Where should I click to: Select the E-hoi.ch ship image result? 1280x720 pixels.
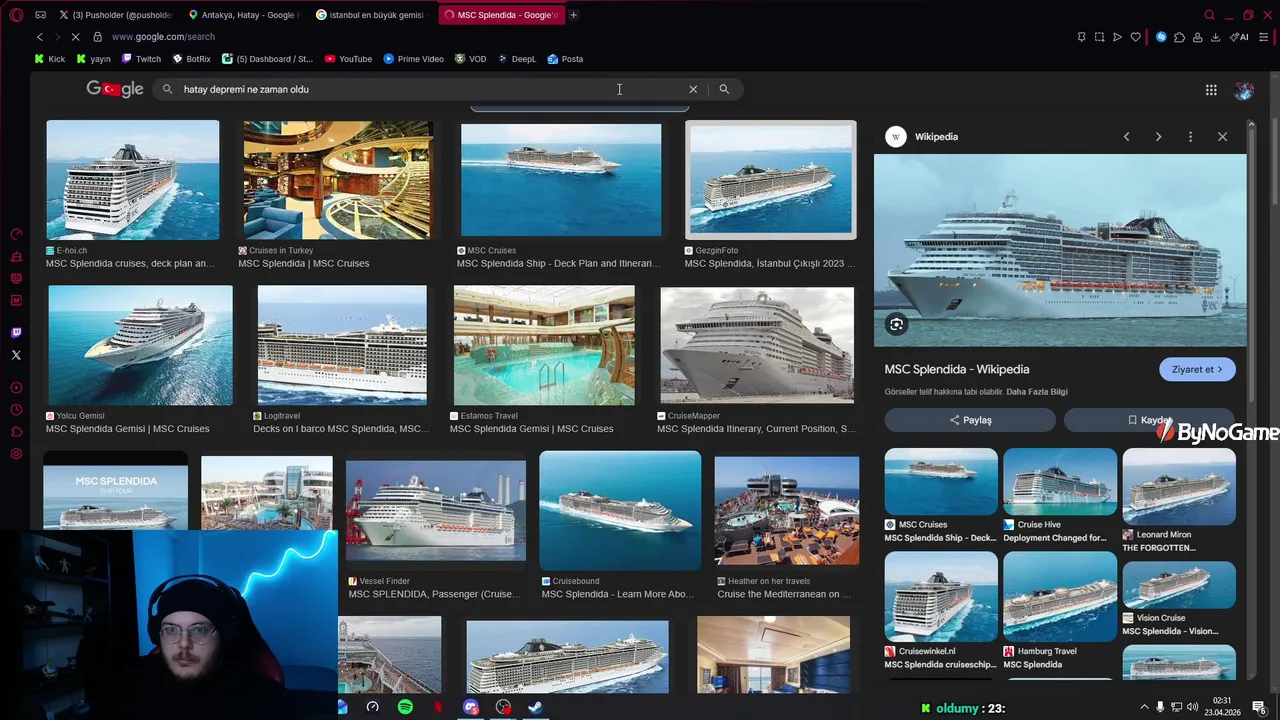pos(132,180)
